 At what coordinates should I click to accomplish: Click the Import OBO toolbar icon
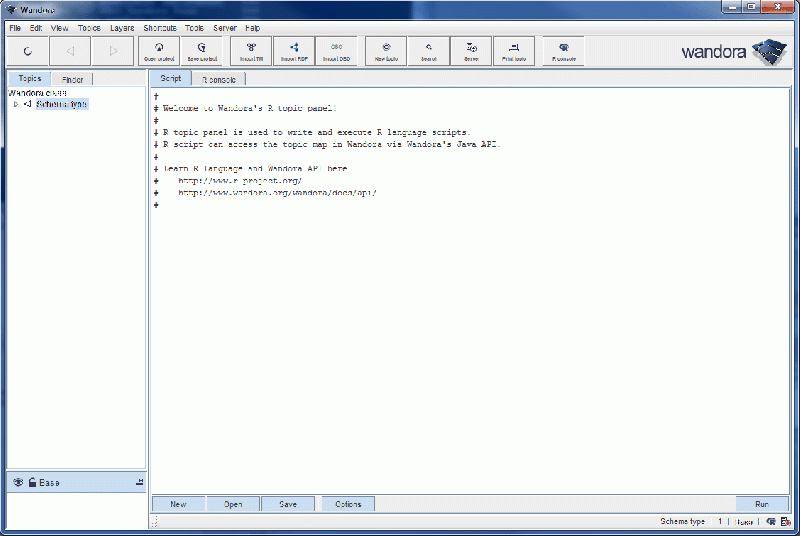pyautogui.click(x=336, y=51)
